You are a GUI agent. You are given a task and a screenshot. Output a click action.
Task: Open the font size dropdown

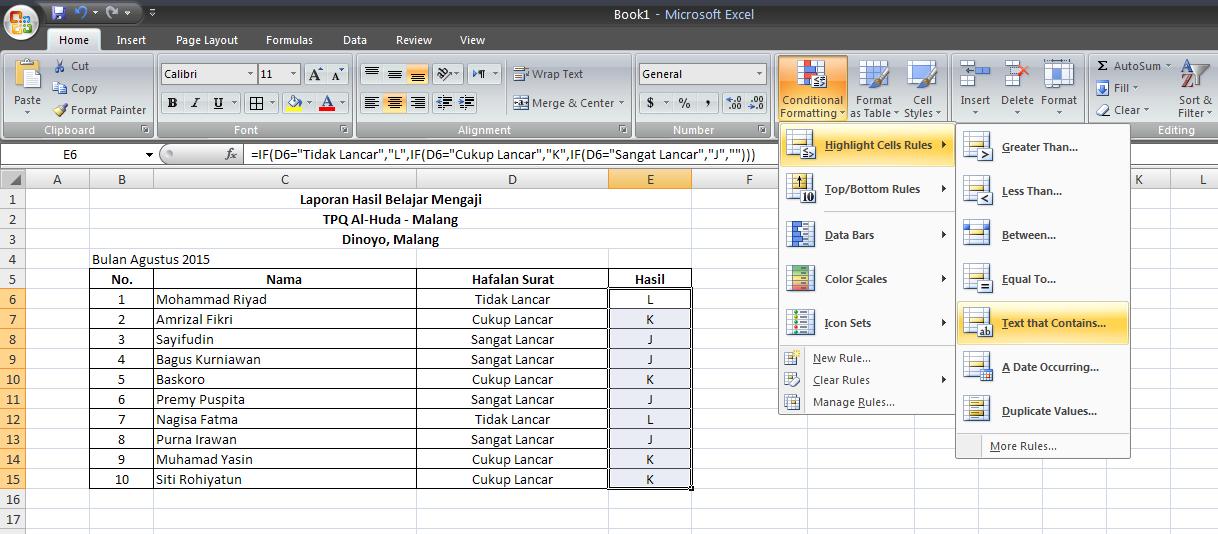(x=293, y=74)
